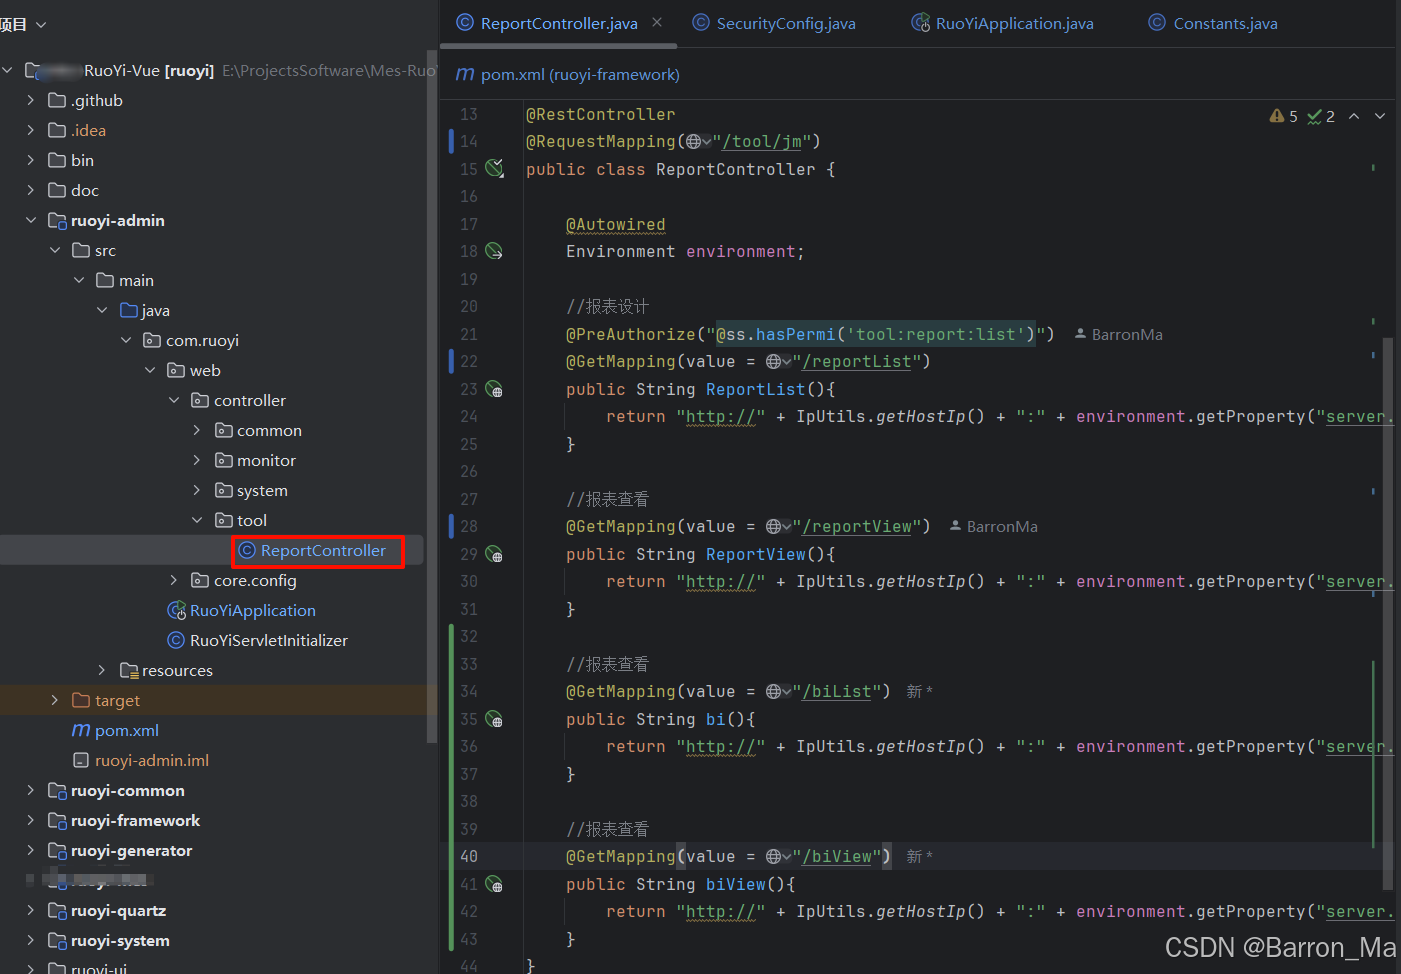This screenshot has width=1401, height=974.
Task: Expand the resources folder
Action: (x=102, y=670)
